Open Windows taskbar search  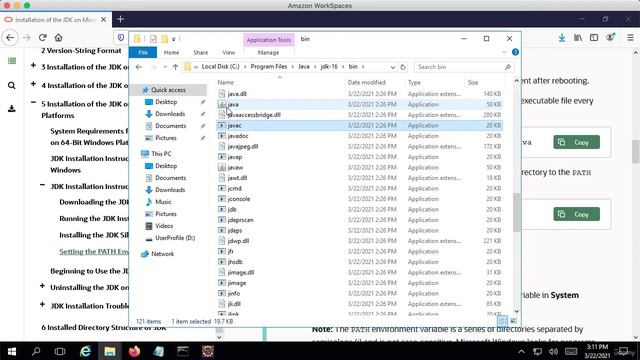(x=36, y=351)
